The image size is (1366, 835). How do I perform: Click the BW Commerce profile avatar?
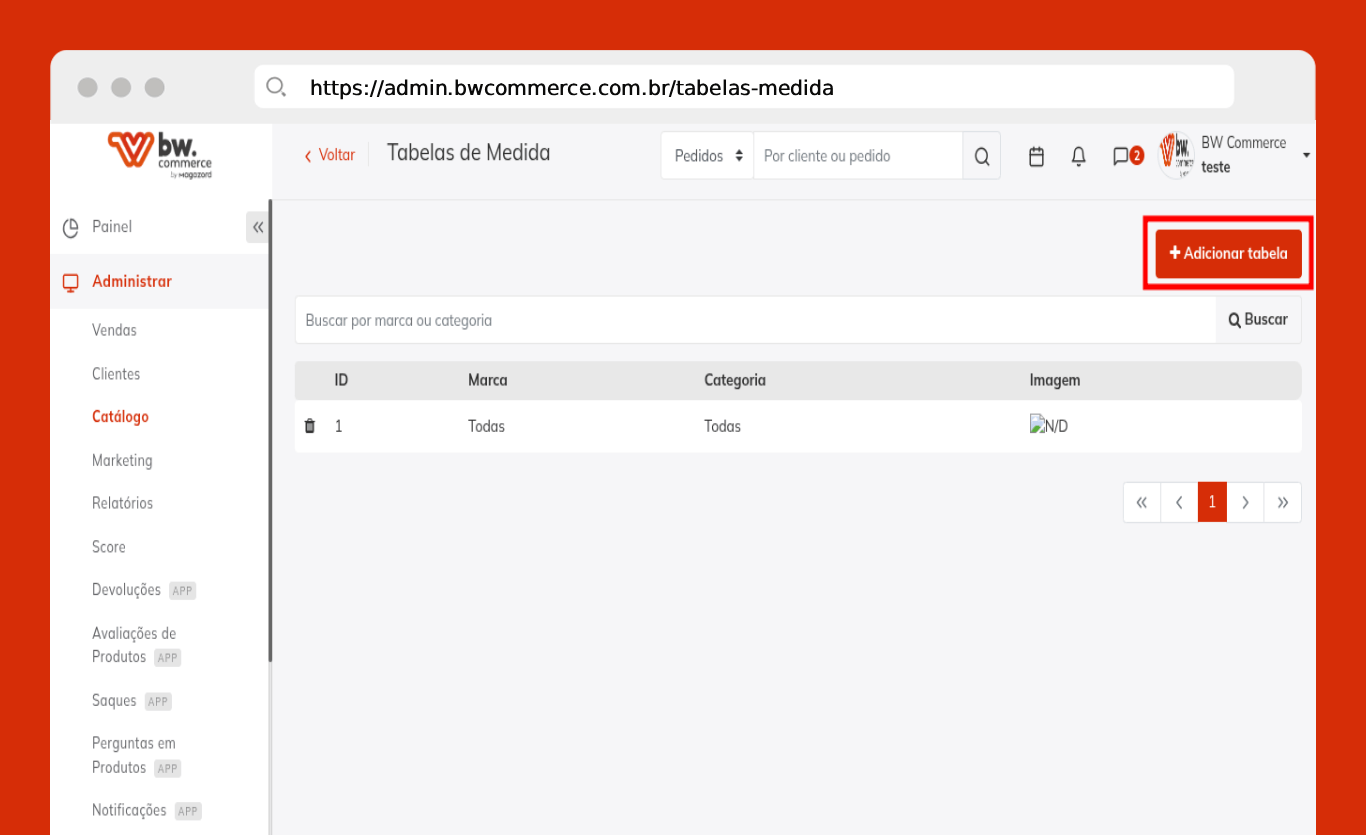[x=1176, y=156]
